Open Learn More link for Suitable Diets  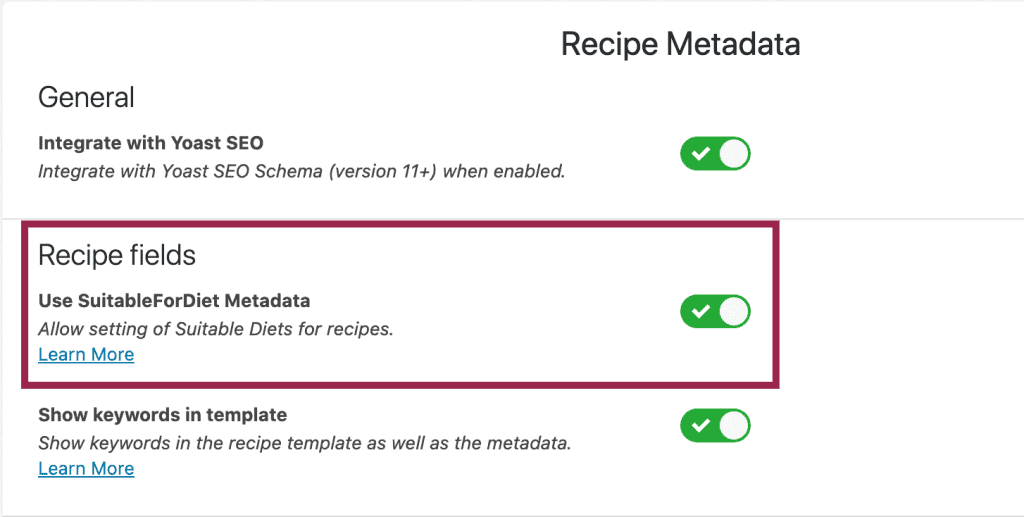(x=86, y=355)
